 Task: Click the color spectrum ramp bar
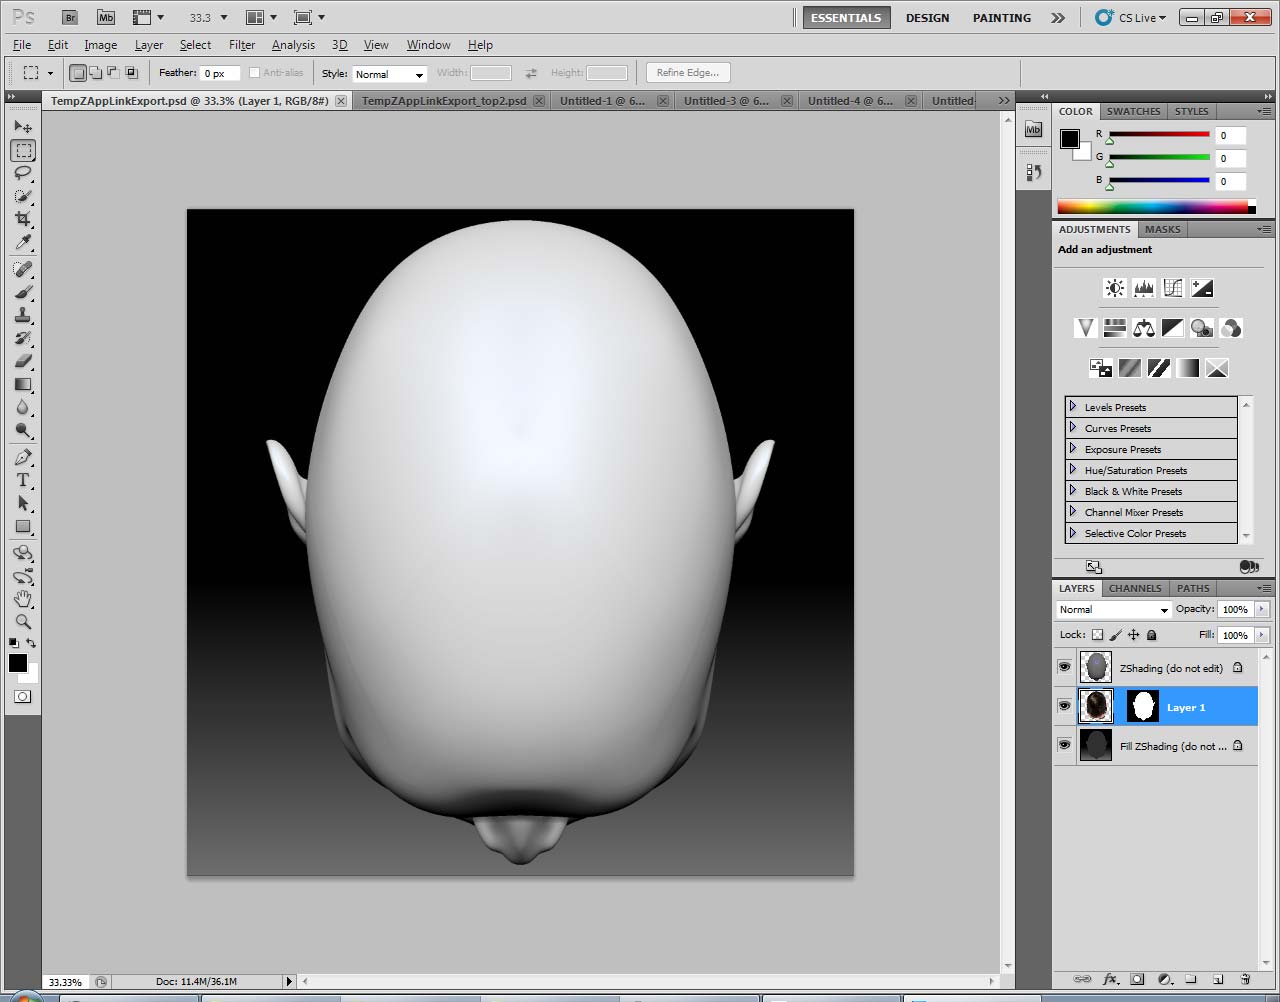[1152, 207]
